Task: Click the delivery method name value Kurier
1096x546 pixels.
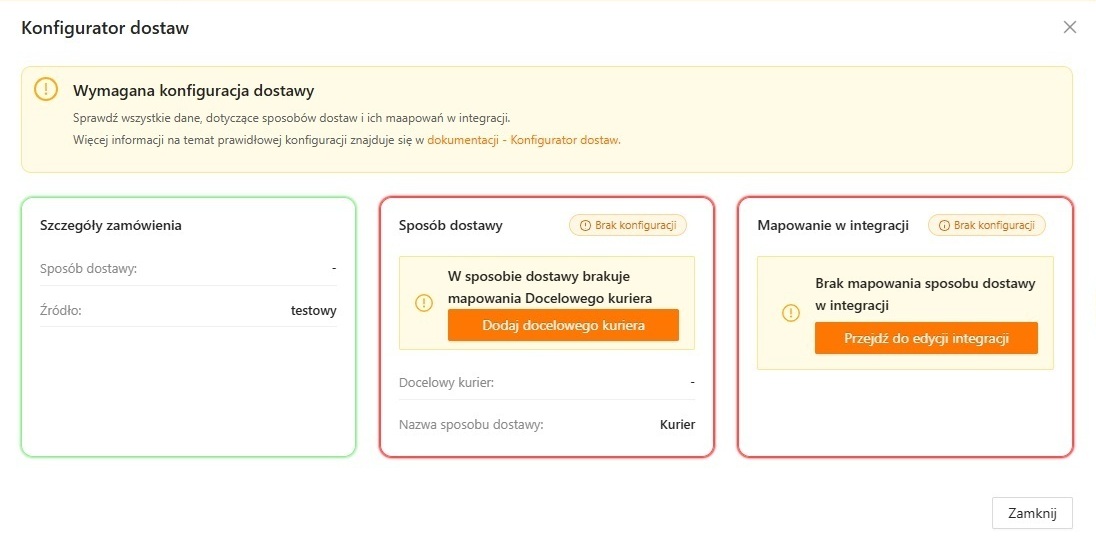Action: click(x=677, y=424)
